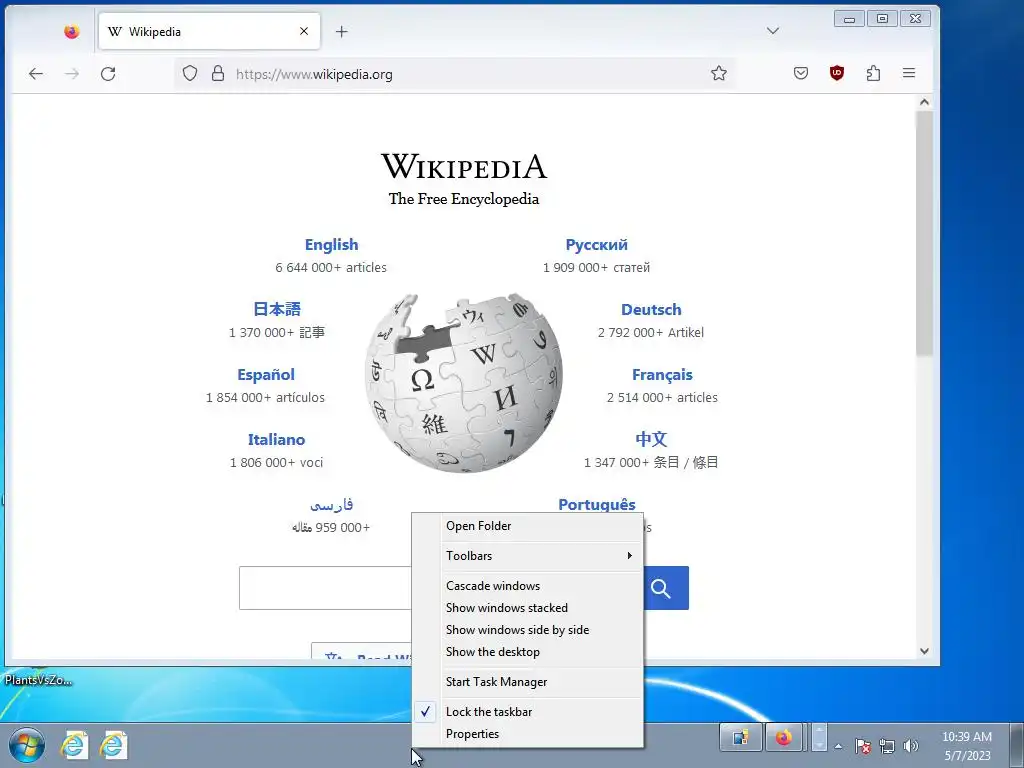Viewport: 1024px width, 768px height.
Task: Open the Italiano Wikipedia link
Action: [x=276, y=440]
